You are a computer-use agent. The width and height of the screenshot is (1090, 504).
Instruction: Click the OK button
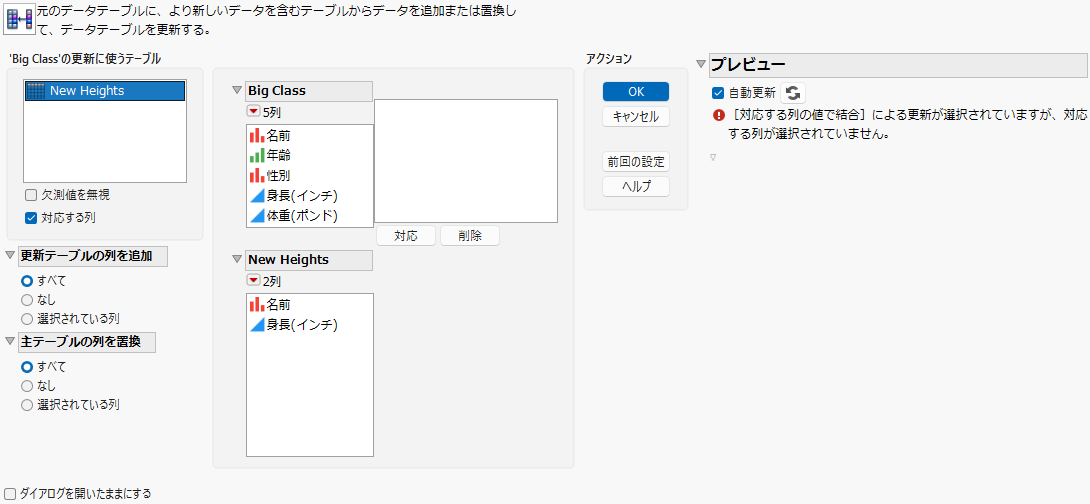pos(636,92)
